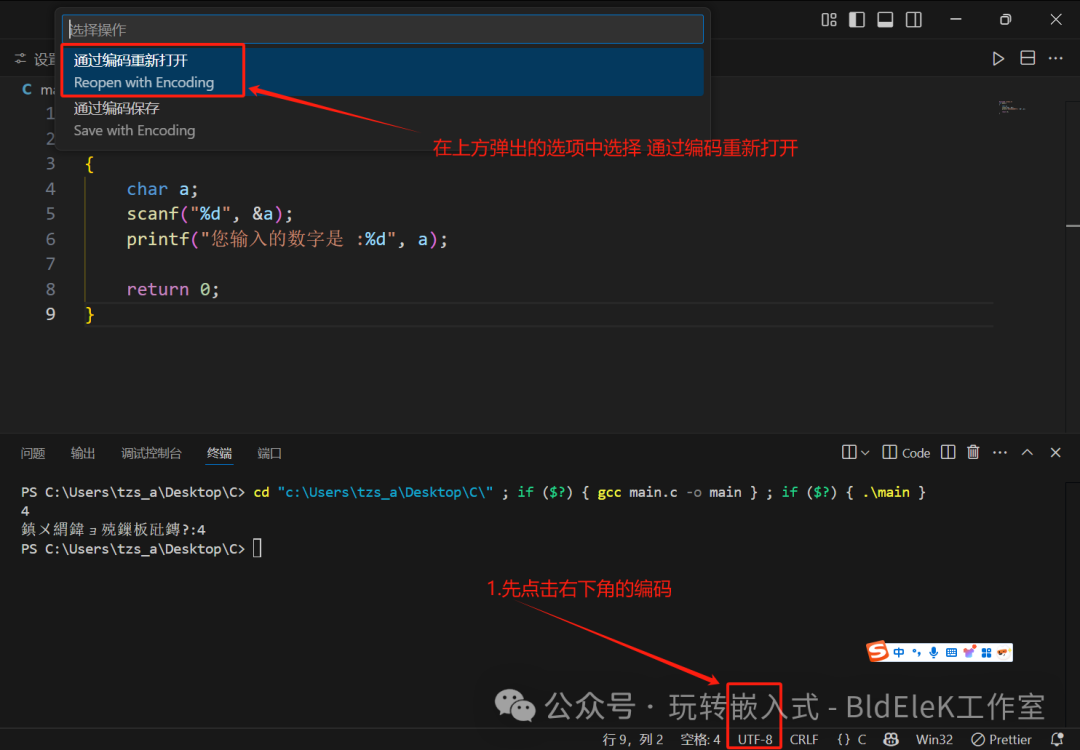Open Sogou toolbox grid icon
Screen dimensions: 1080x750
[986, 652]
